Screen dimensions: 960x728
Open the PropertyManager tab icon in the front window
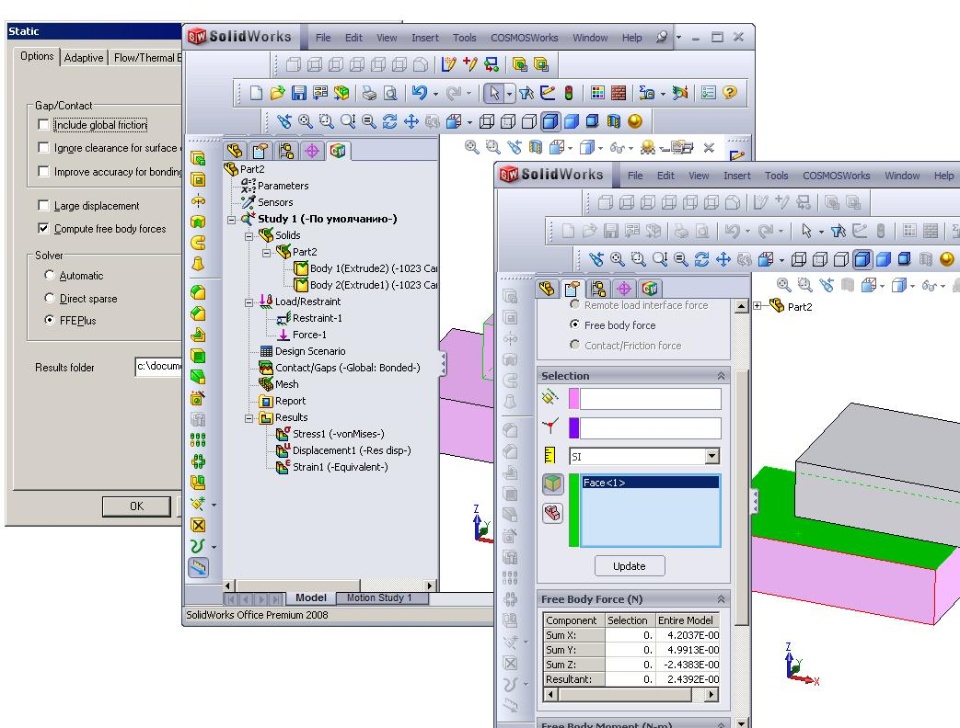point(572,288)
